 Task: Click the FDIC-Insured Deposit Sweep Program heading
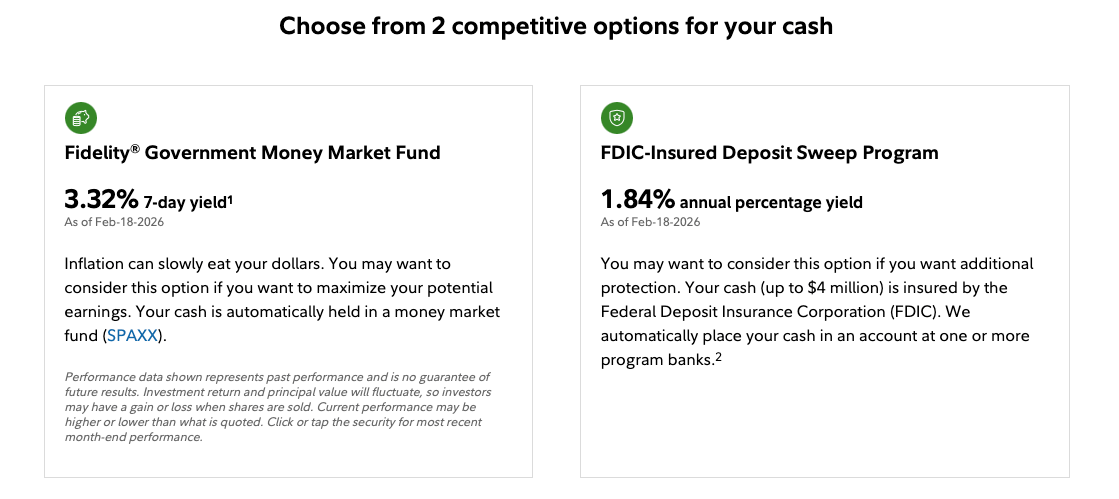click(769, 153)
